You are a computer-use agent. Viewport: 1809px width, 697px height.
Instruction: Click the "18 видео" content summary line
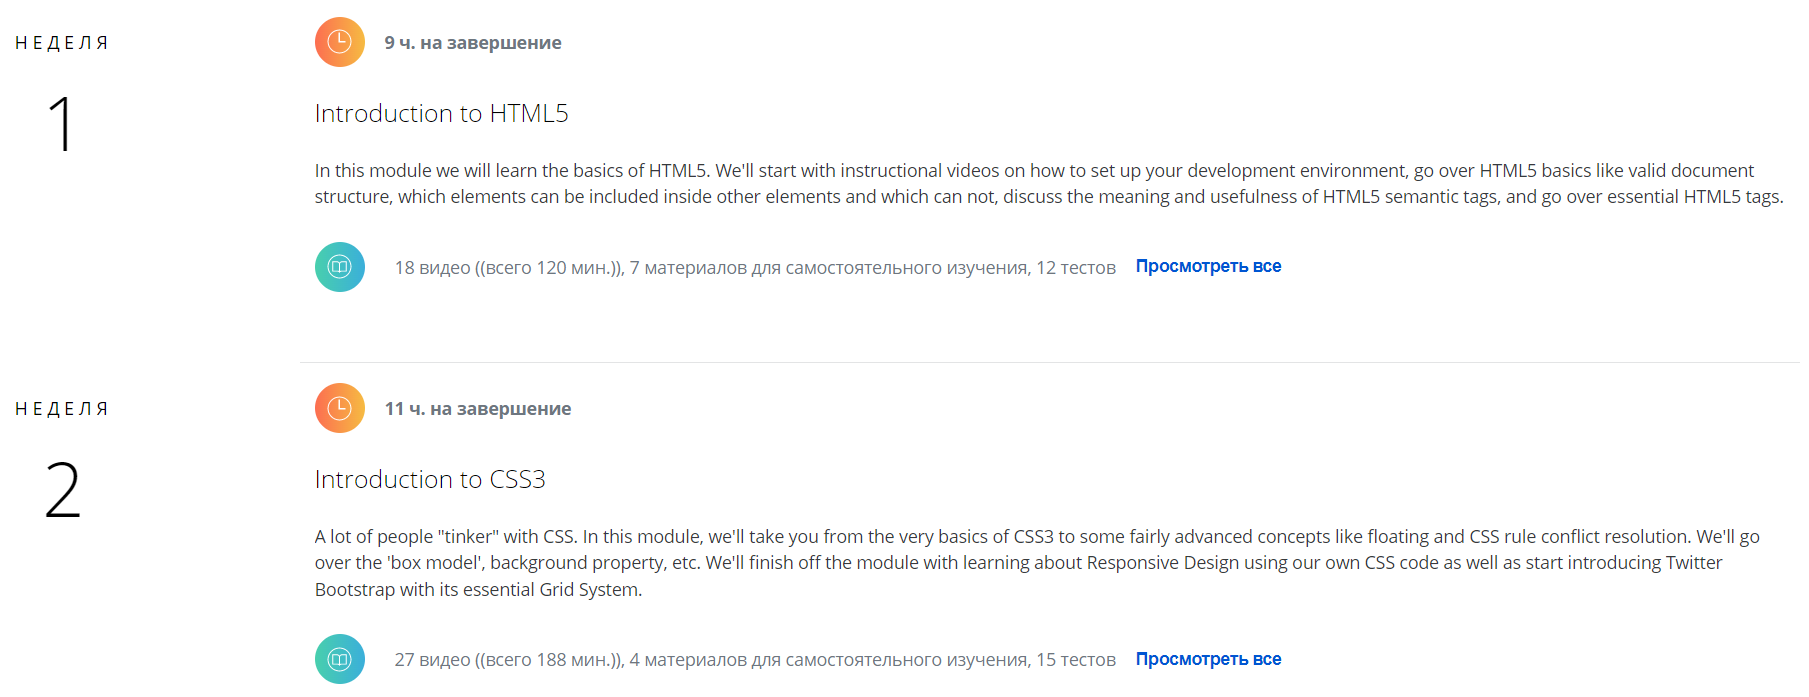755,268
